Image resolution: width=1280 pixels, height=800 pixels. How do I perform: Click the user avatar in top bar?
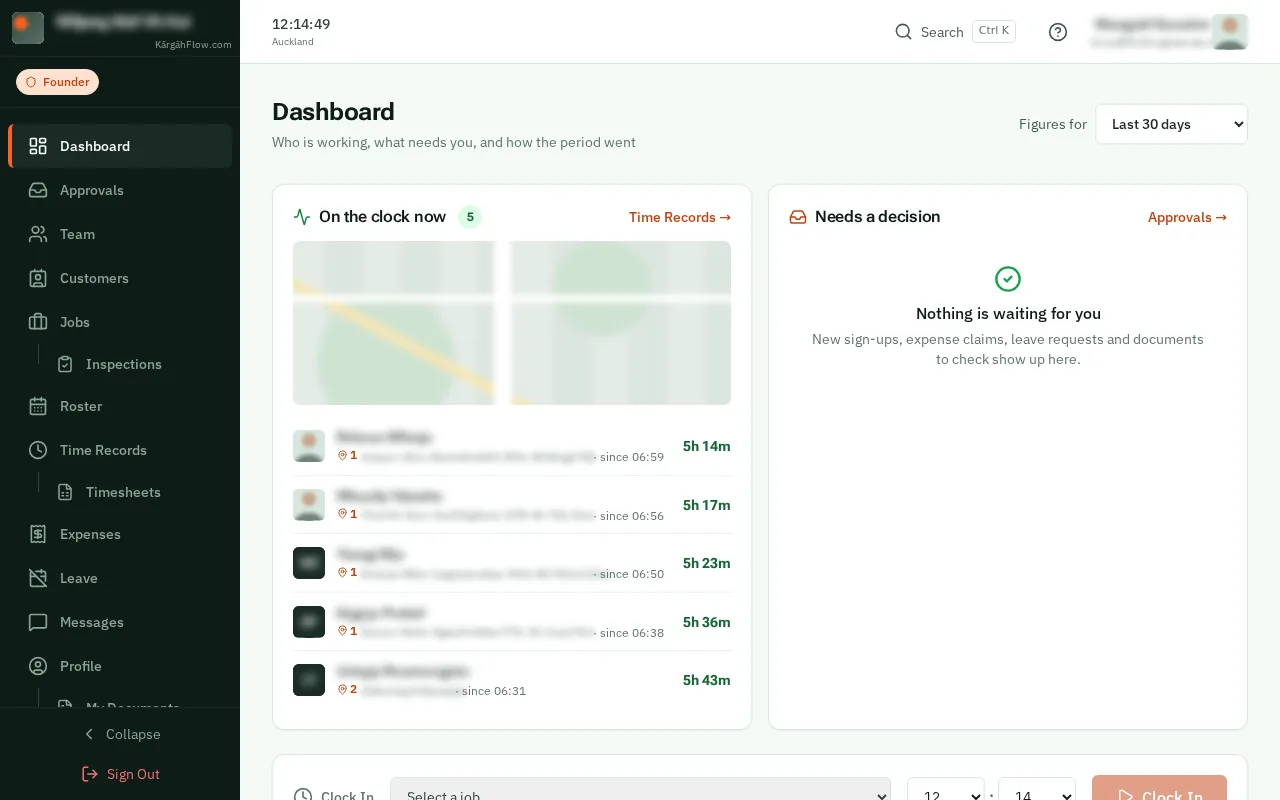(x=1230, y=32)
